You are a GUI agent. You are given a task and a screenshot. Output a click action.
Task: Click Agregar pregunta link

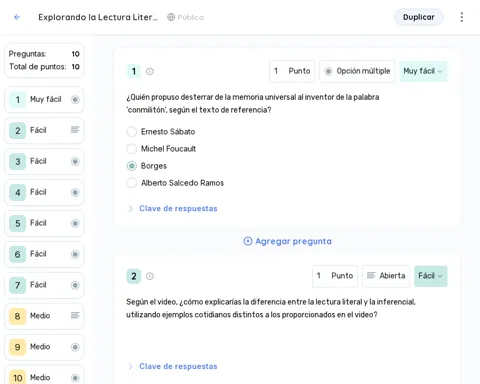tap(288, 241)
